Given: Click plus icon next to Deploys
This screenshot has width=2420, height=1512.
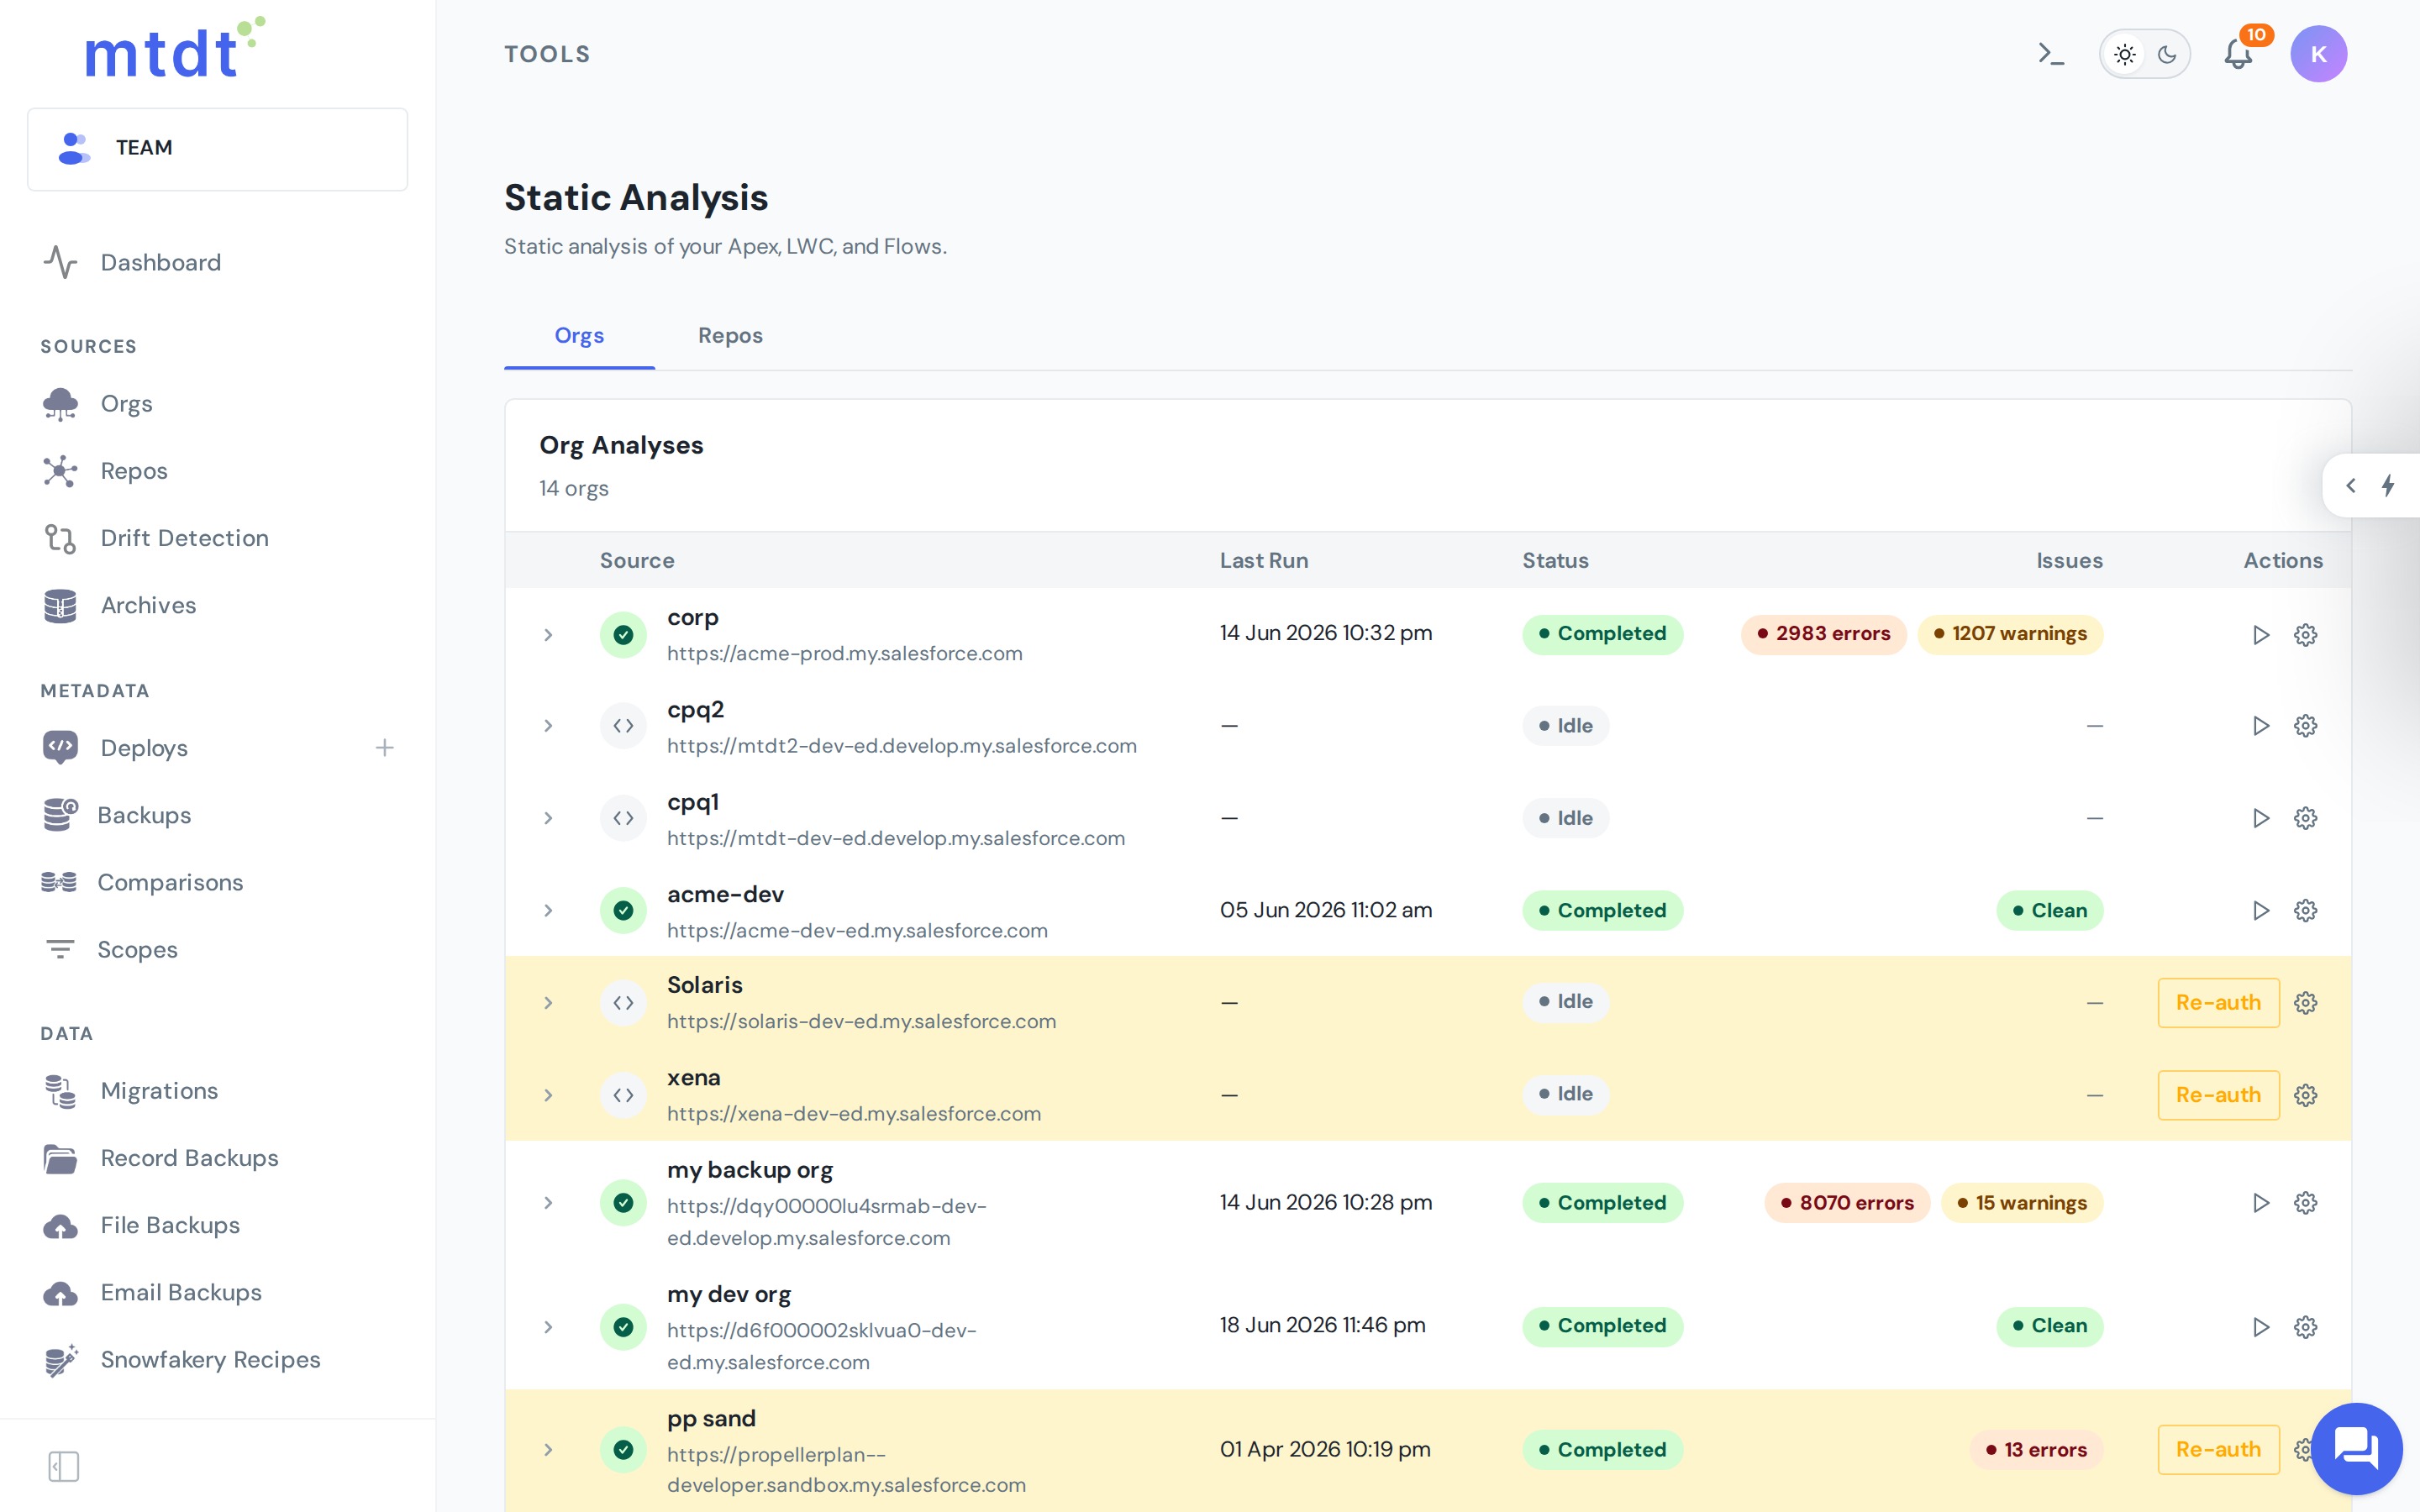Looking at the screenshot, I should click(385, 748).
